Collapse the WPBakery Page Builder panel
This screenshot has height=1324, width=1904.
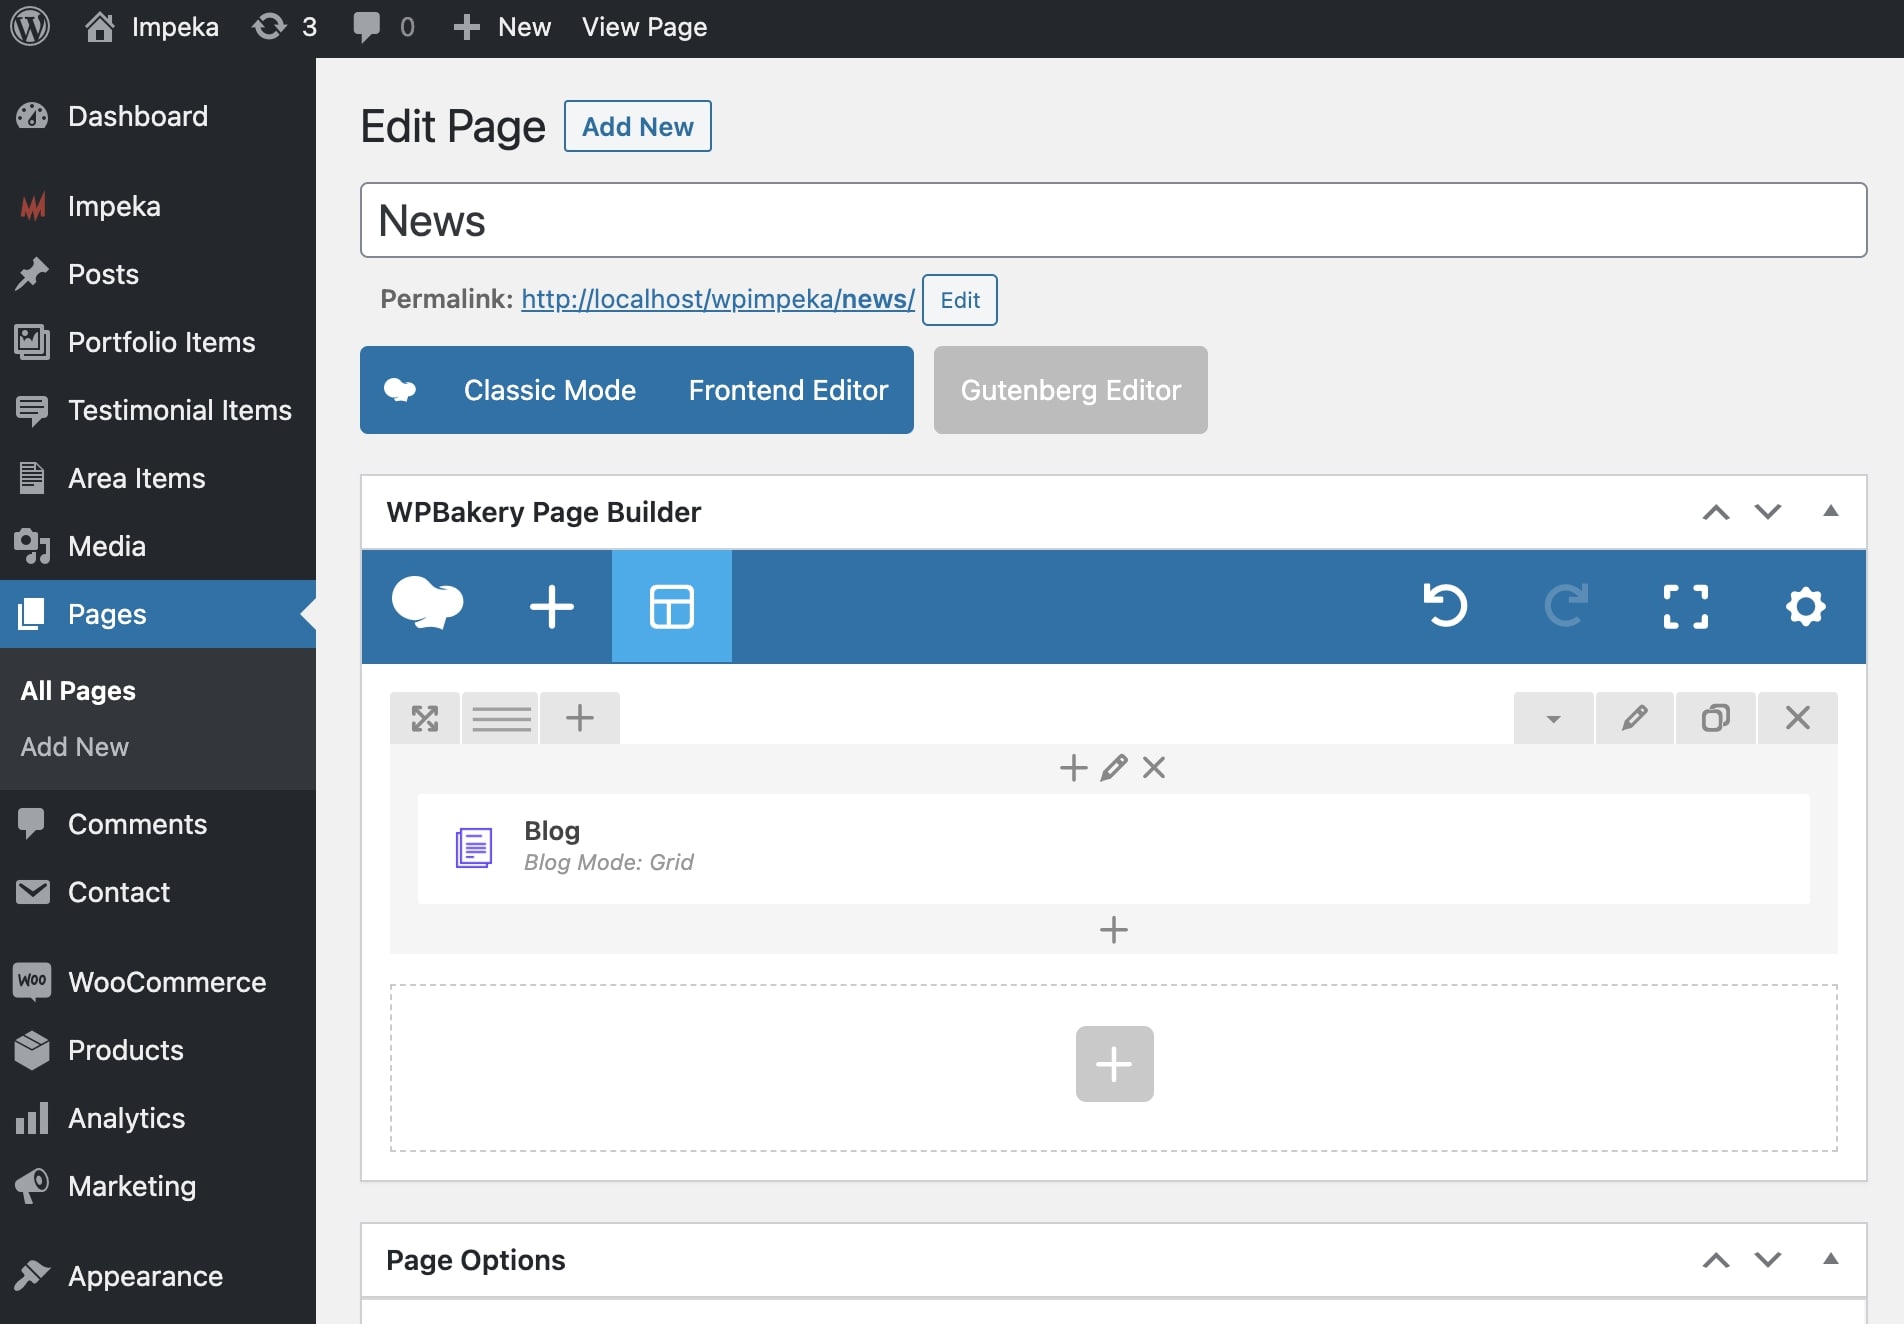tap(1830, 511)
